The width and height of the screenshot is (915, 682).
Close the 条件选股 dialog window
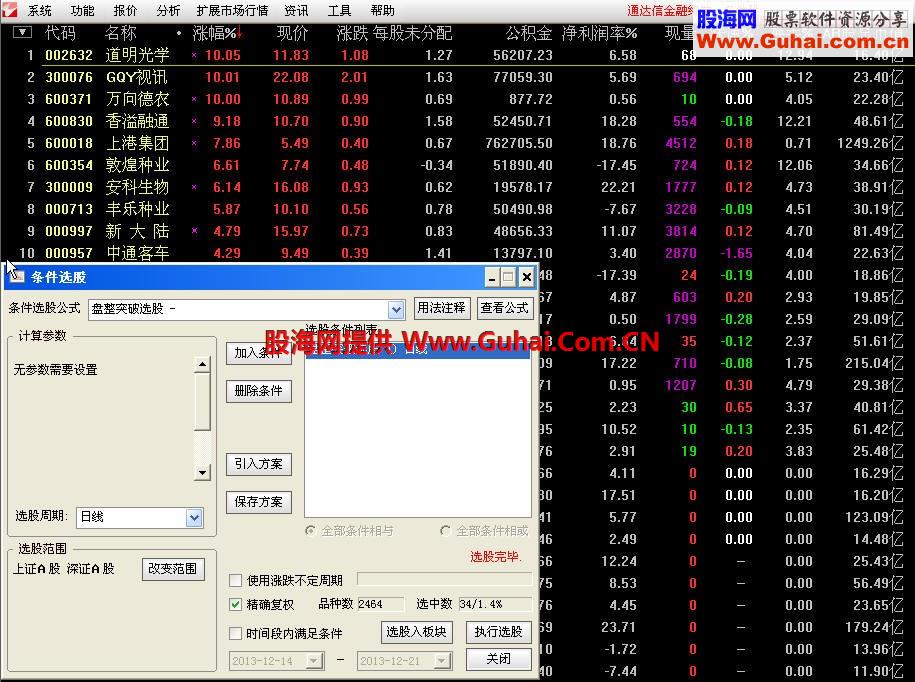click(526, 277)
